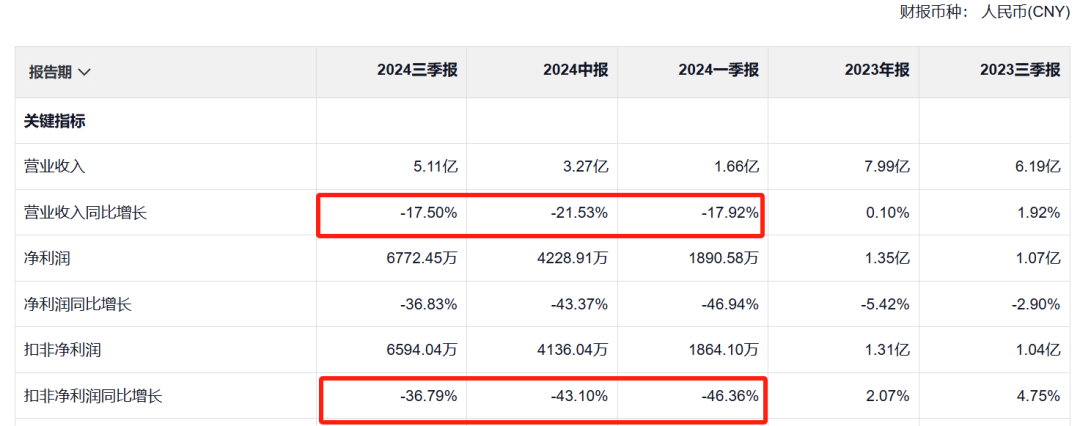Expand the 报告期 dropdown chevron
1080x426 pixels.
pos(85,72)
